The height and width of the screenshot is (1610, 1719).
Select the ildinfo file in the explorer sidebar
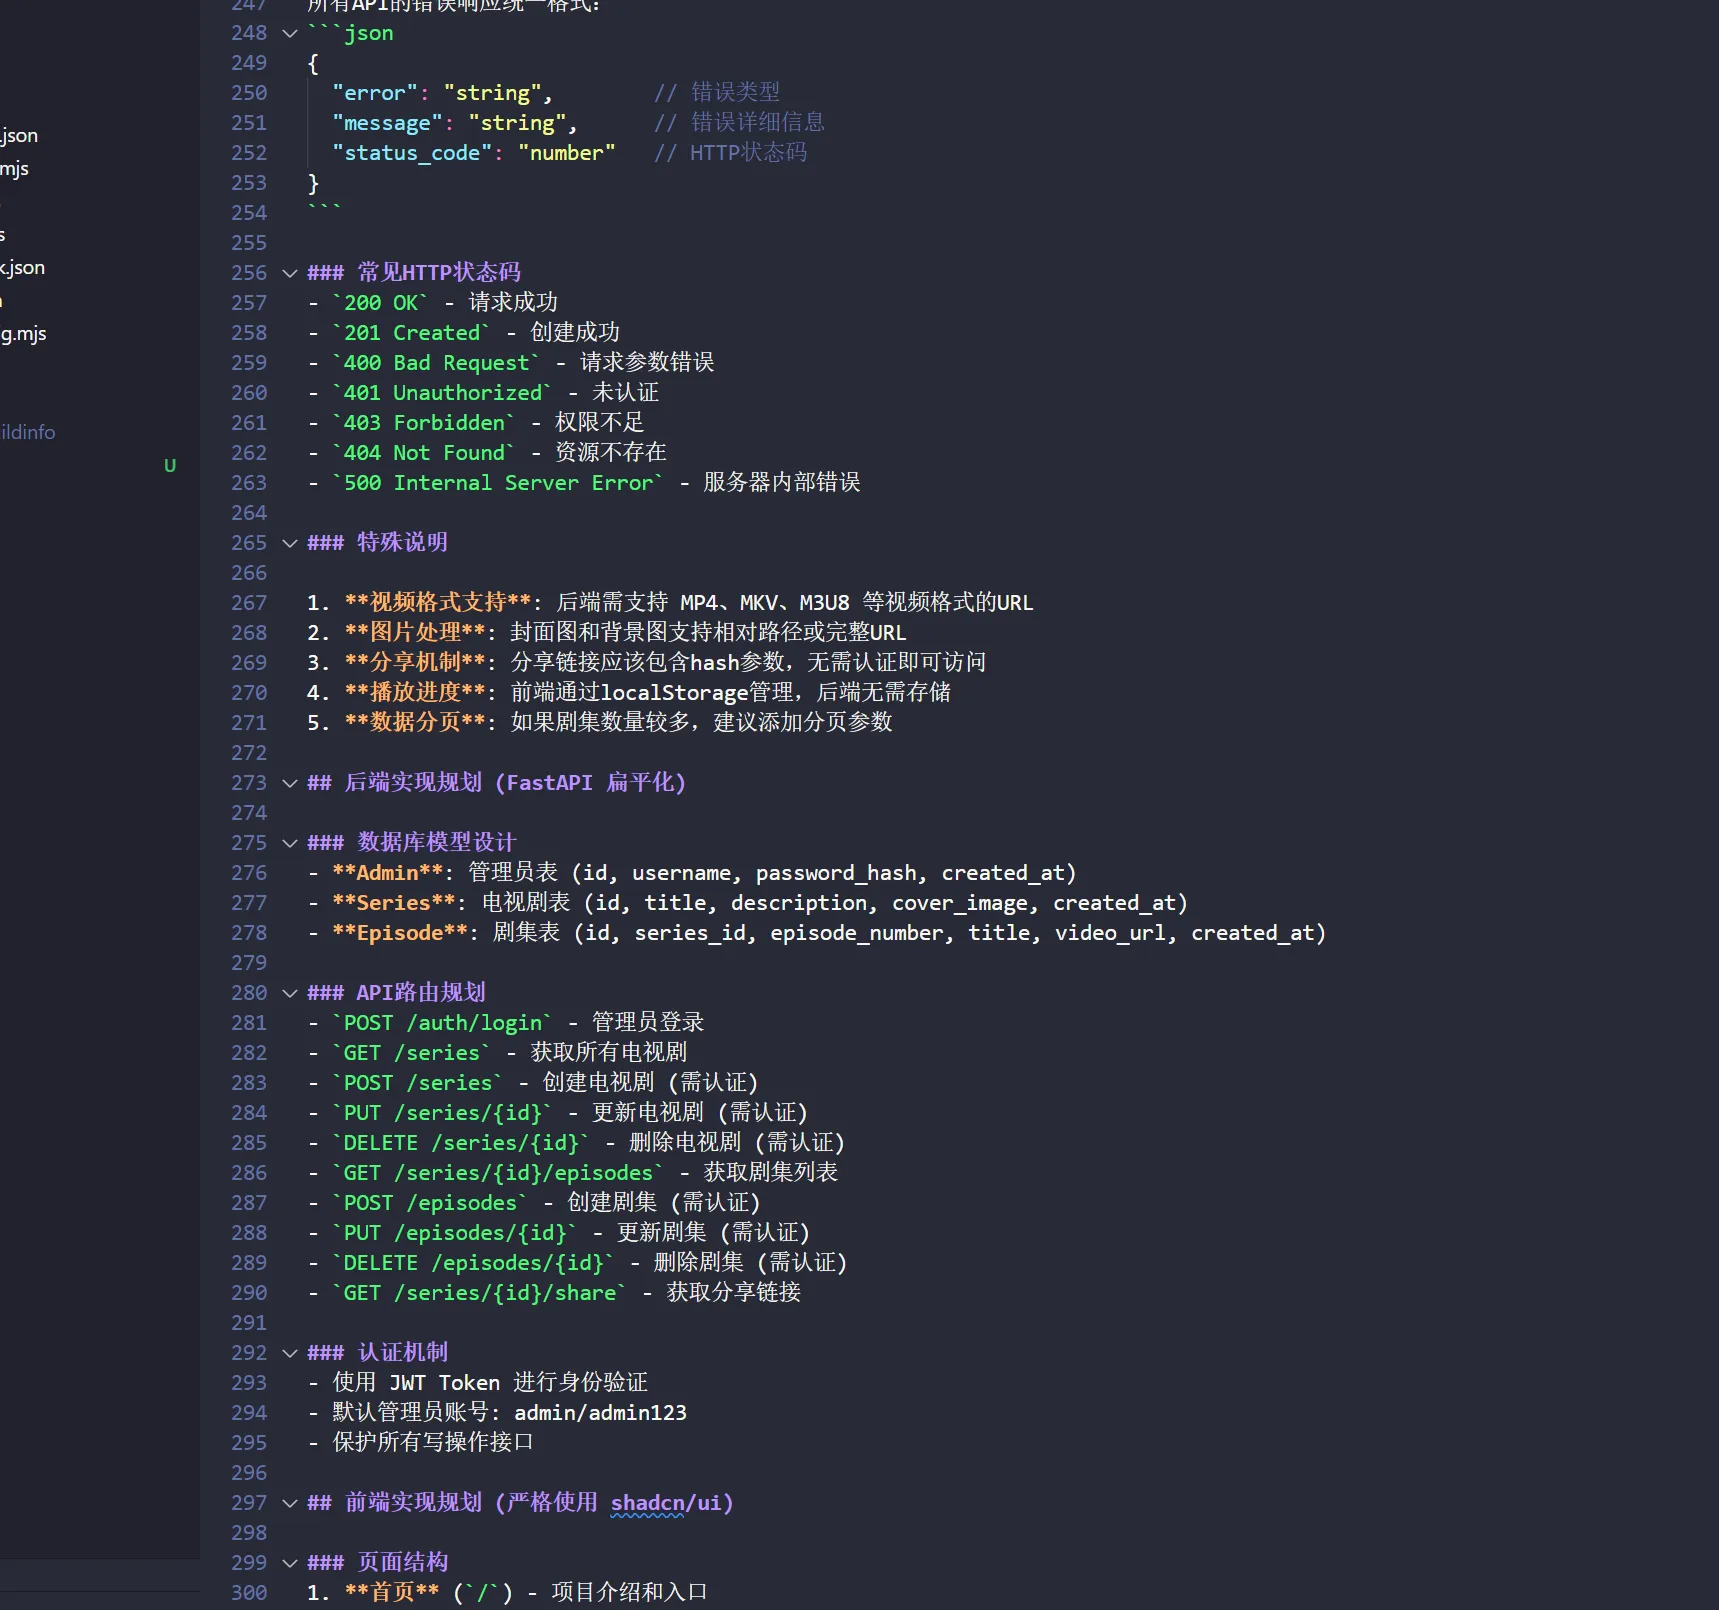(28, 432)
